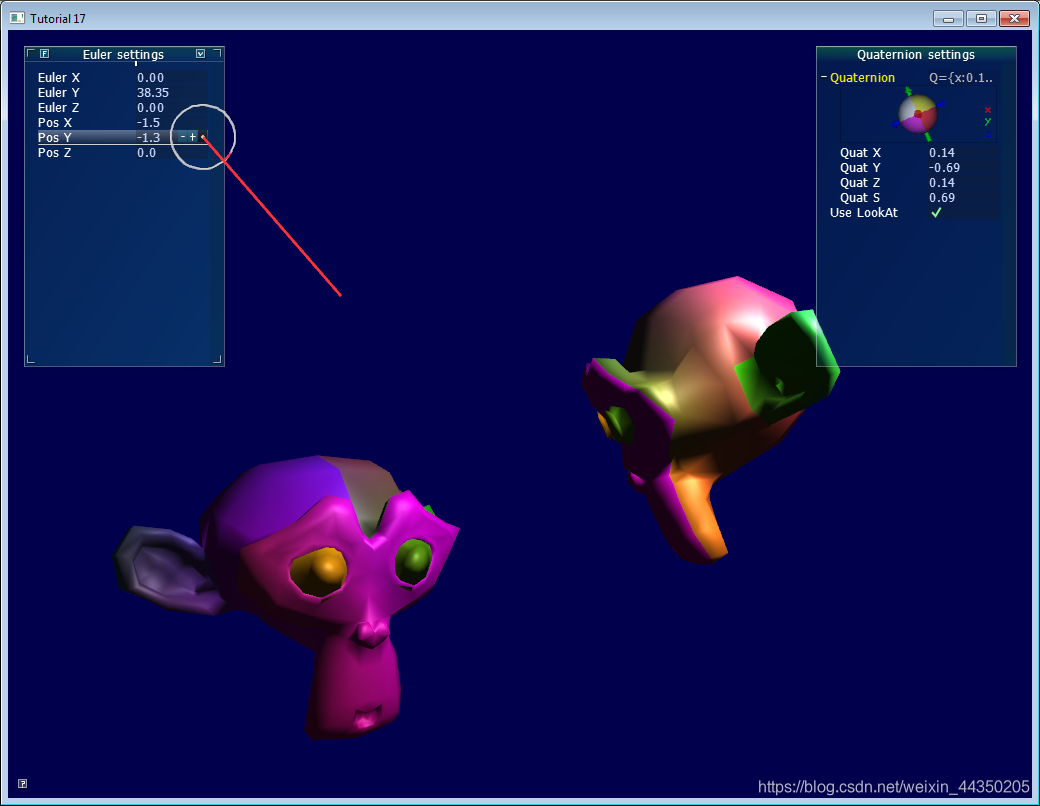Click the red X axis indicator beside the quaternion sphere

tap(987, 111)
